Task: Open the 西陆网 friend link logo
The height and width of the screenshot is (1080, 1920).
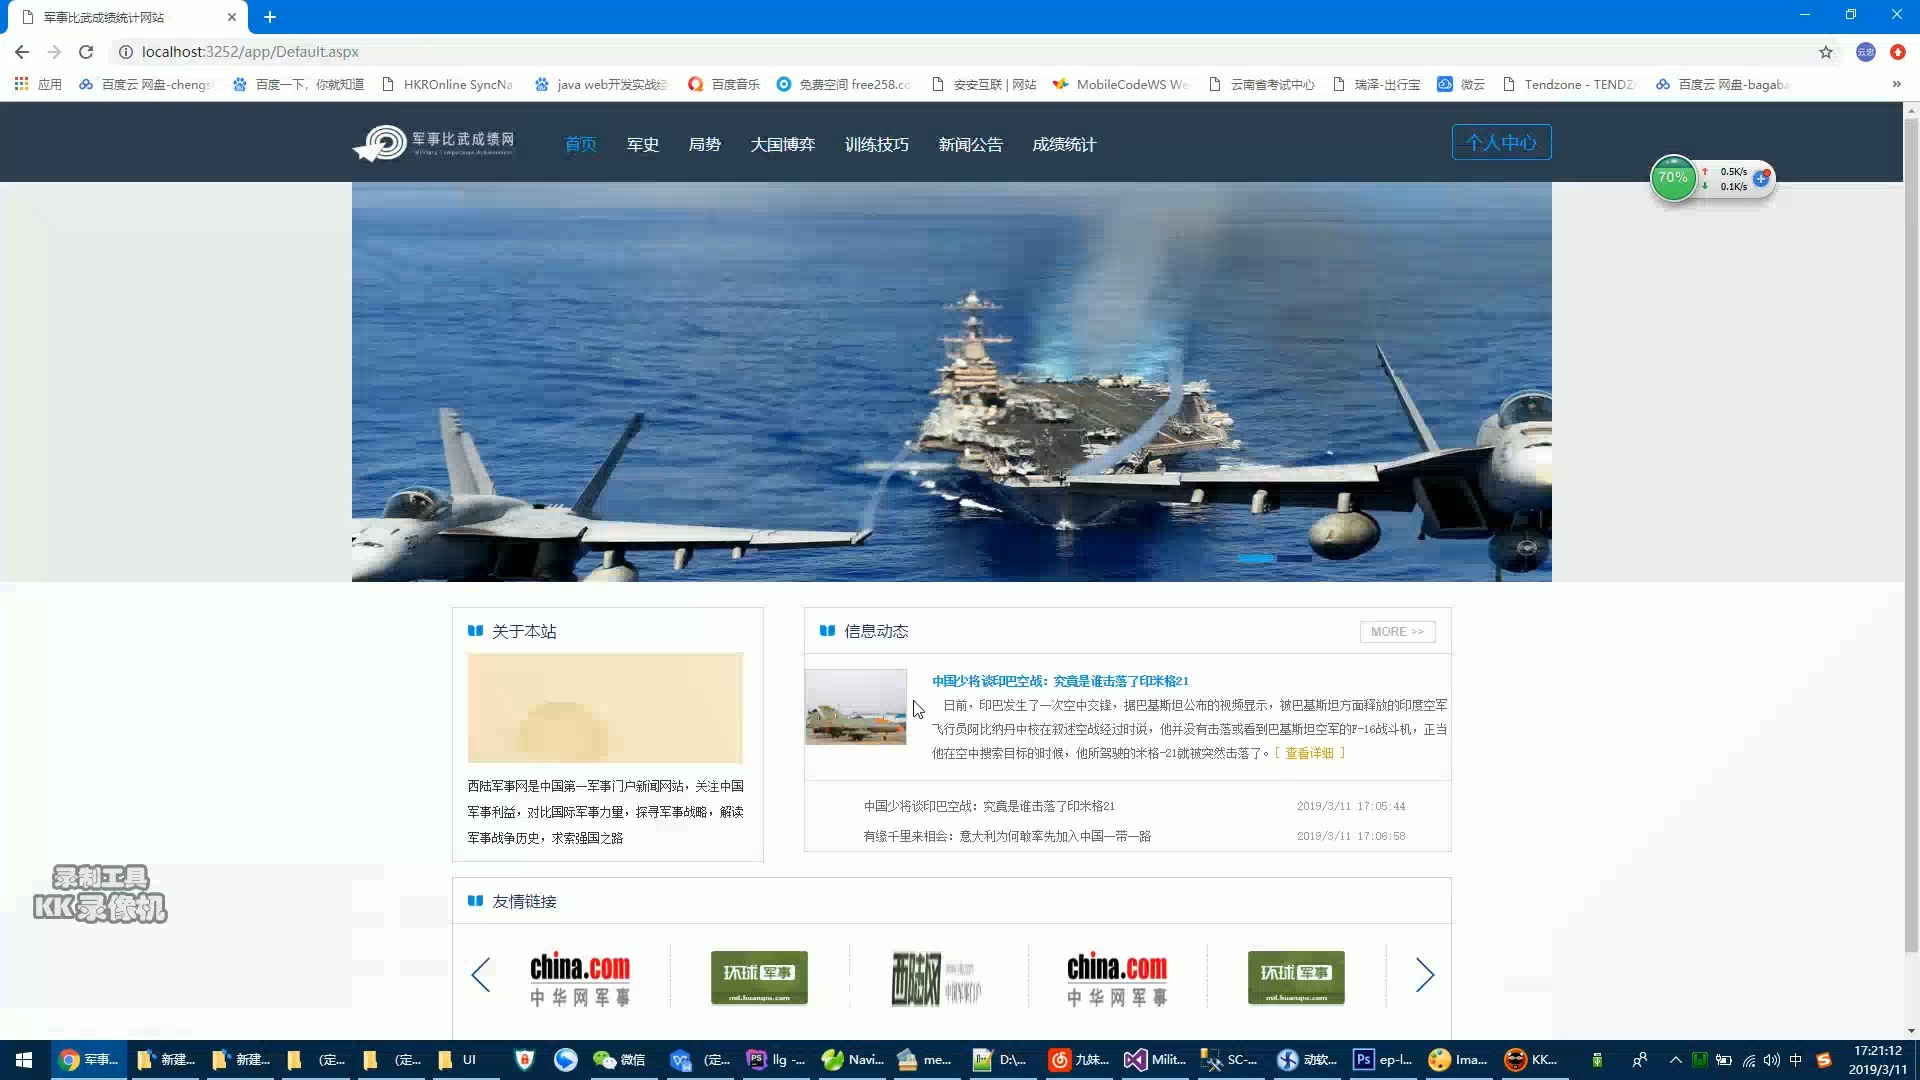Action: tap(937, 978)
